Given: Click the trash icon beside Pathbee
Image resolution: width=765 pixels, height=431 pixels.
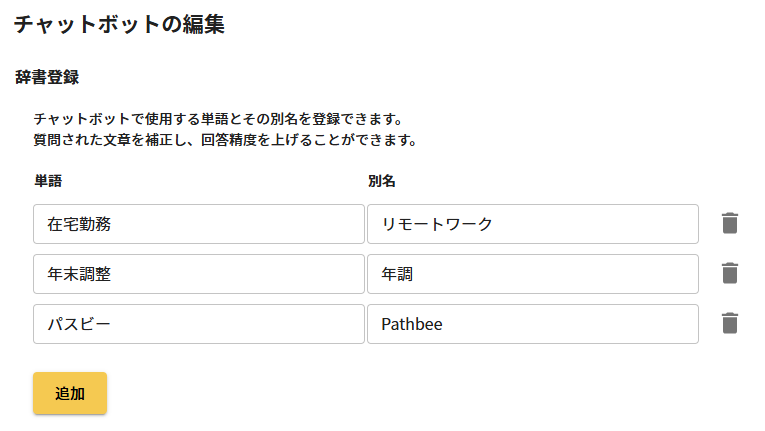Looking at the screenshot, I should pyautogui.click(x=730, y=323).
